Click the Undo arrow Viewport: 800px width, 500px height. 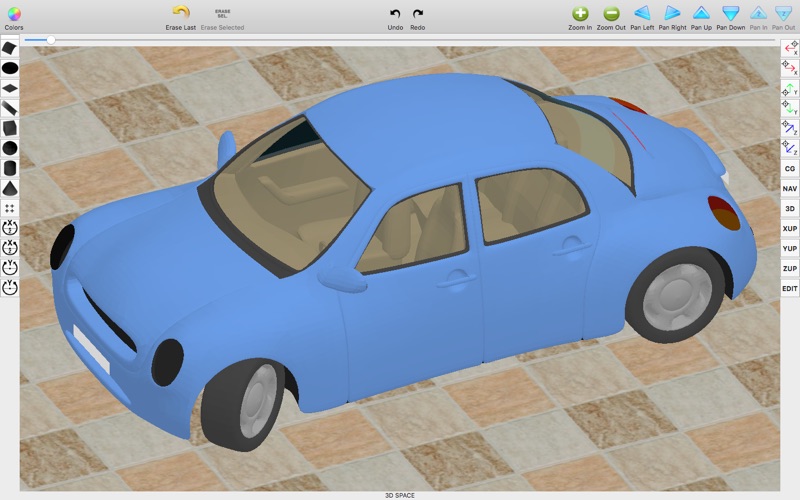(395, 14)
